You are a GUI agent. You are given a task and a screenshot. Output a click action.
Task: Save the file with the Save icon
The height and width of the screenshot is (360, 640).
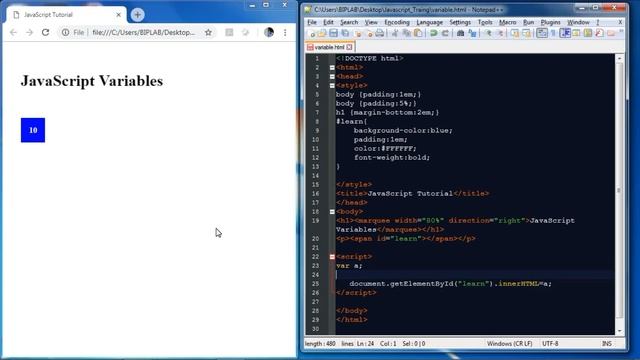(x=333, y=33)
